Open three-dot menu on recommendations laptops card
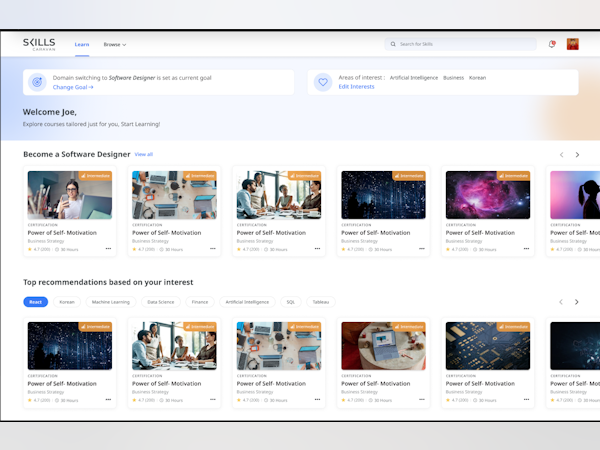This screenshot has height=450, width=600. pyautogui.click(x=317, y=399)
